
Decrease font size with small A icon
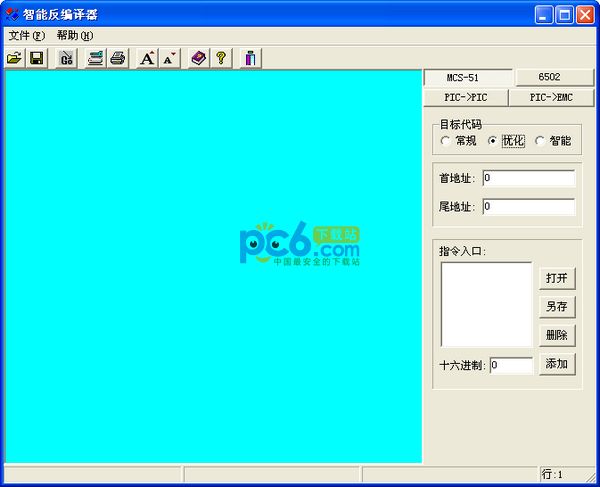point(169,59)
